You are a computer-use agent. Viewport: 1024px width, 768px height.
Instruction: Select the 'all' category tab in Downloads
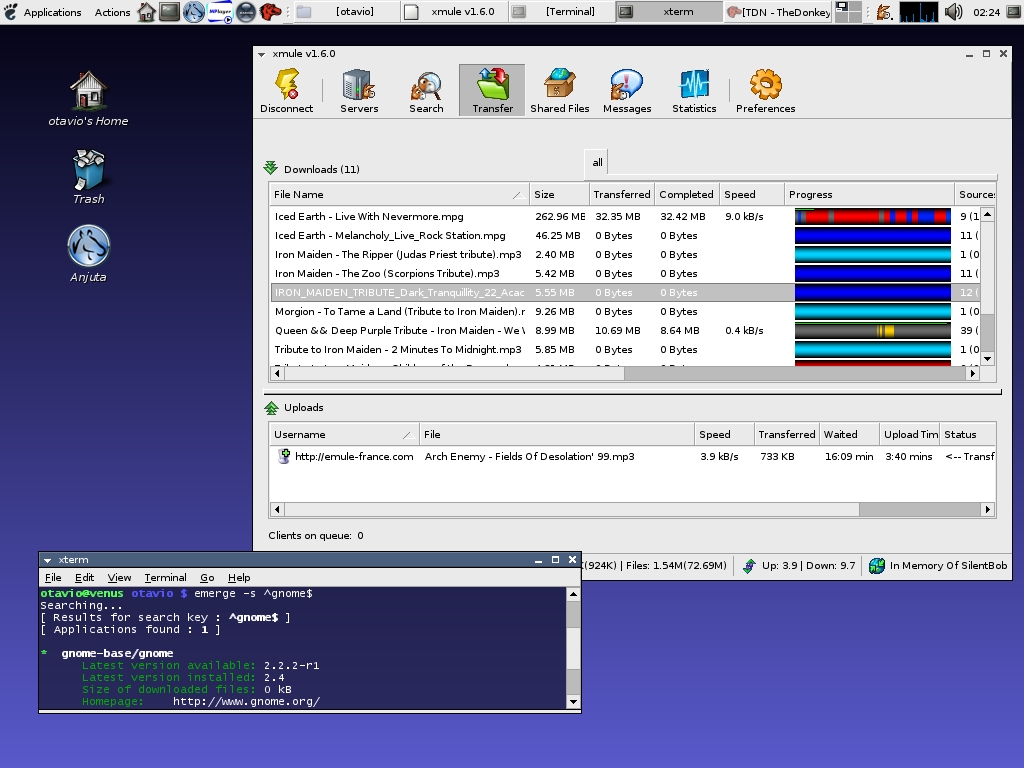tap(597, 163)
